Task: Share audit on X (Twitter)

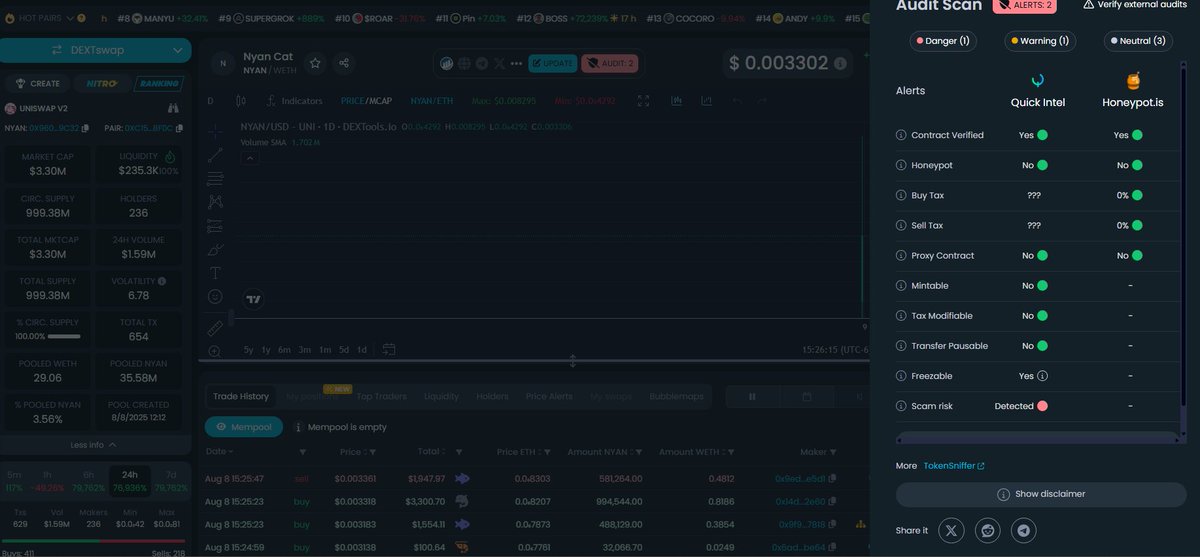Action: pyautogui.click(x=951, y=530)
